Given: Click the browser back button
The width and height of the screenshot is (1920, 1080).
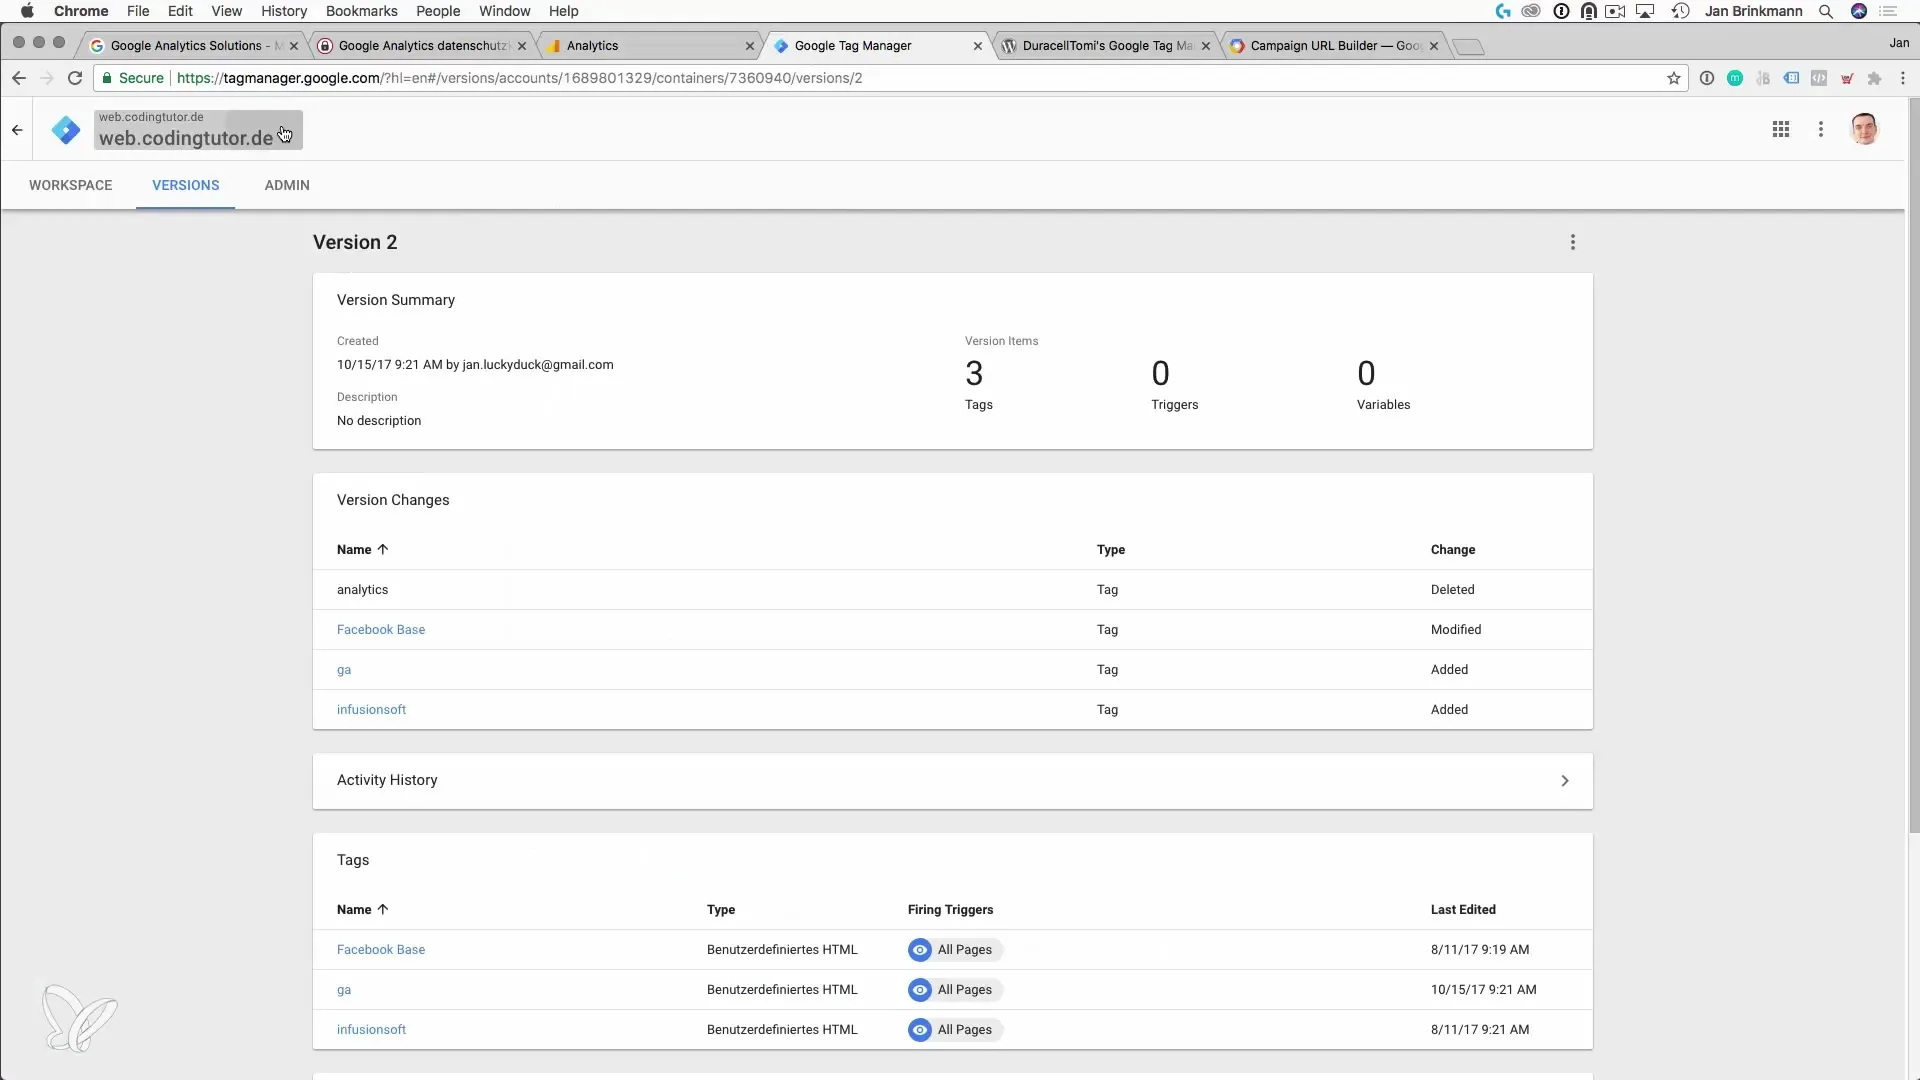Looking at the screenshot, I should pyautogui.click(x=19, y=78).
